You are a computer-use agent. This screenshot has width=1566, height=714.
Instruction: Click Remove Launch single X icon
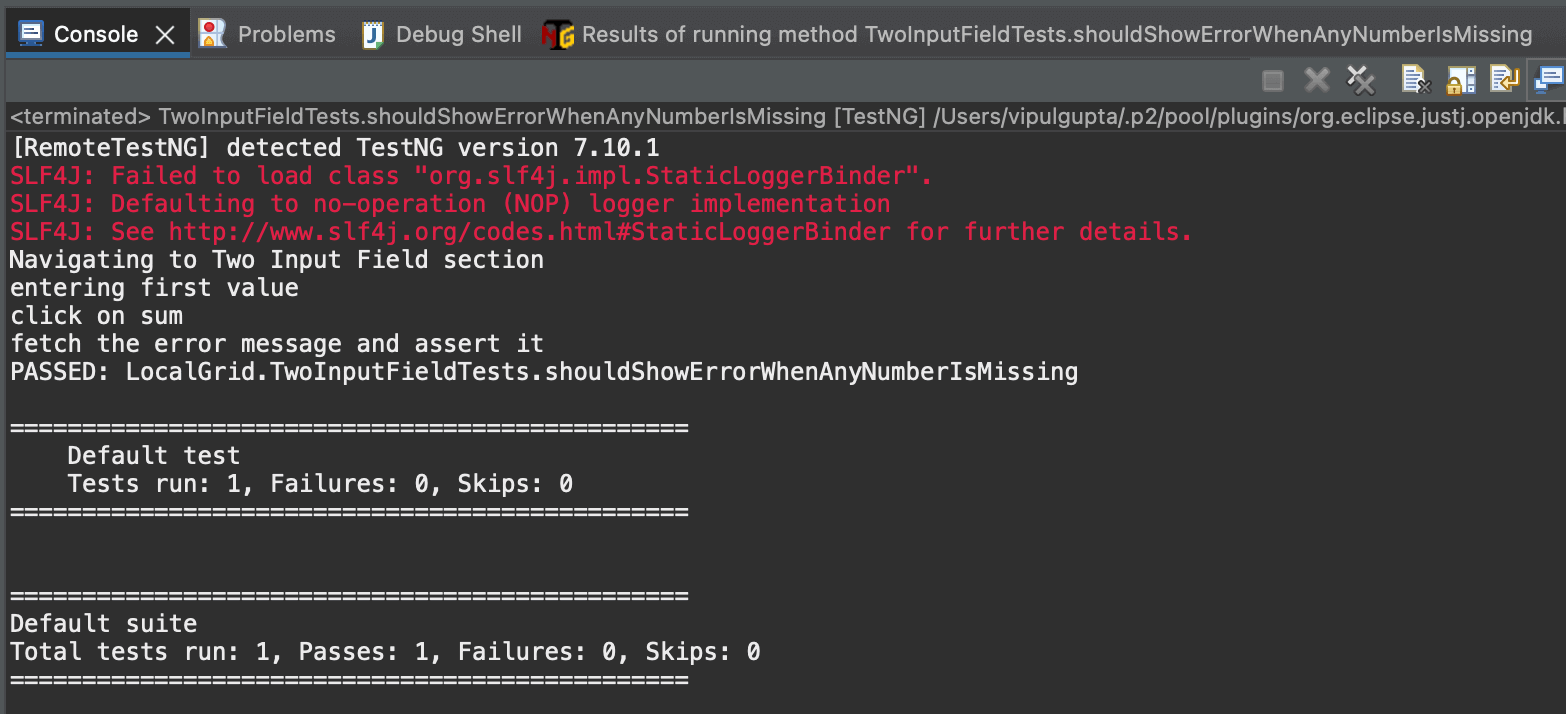coord(1317,80)
